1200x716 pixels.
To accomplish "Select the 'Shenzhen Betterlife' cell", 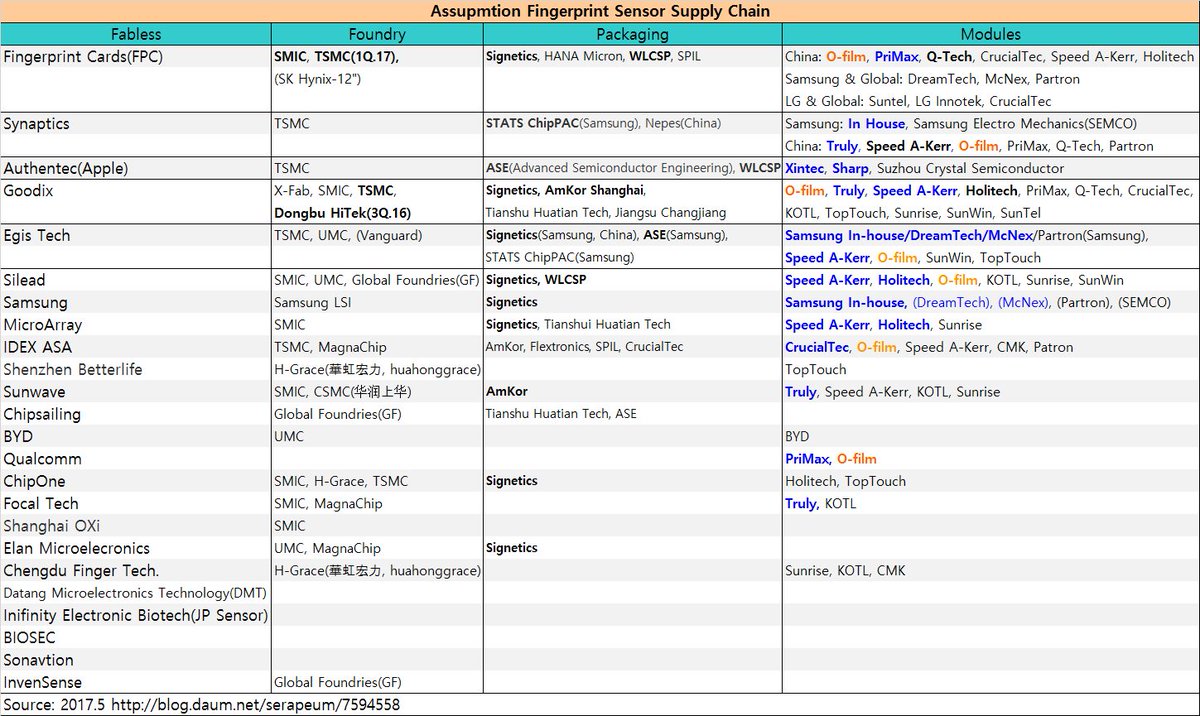I will coord(73,369).
